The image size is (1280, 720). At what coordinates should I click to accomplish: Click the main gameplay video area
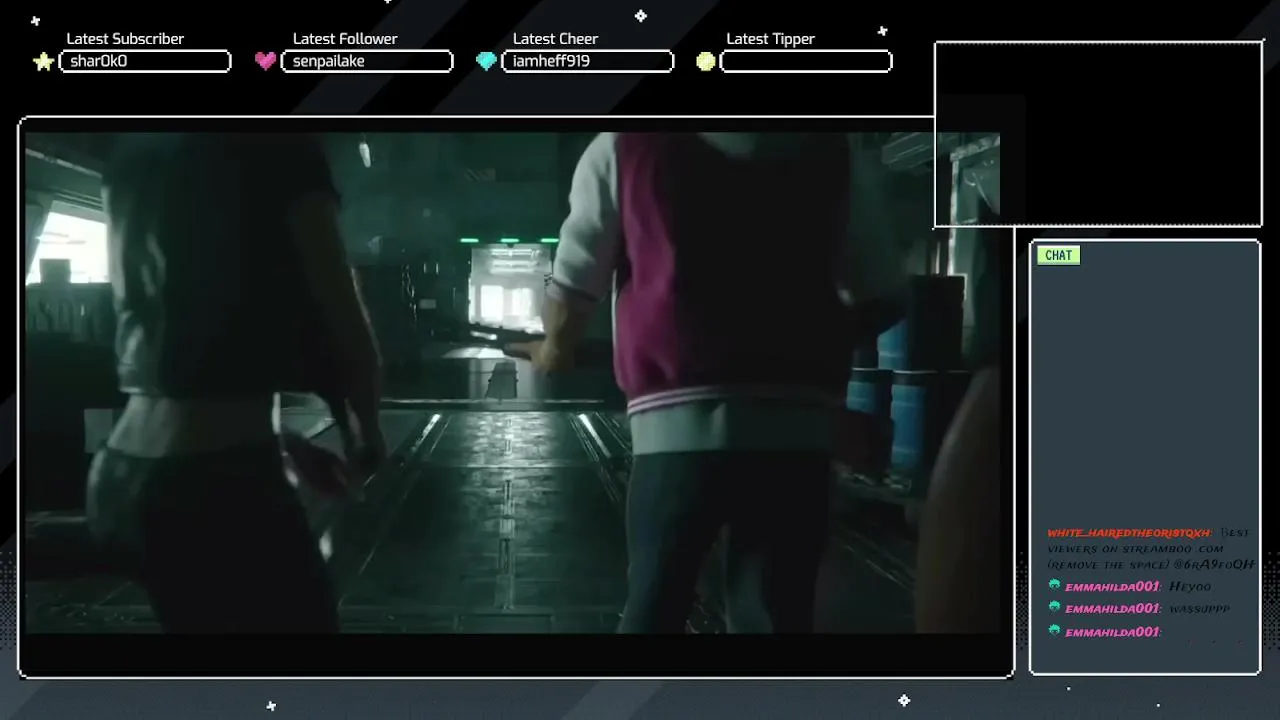[x=512, y=382]
